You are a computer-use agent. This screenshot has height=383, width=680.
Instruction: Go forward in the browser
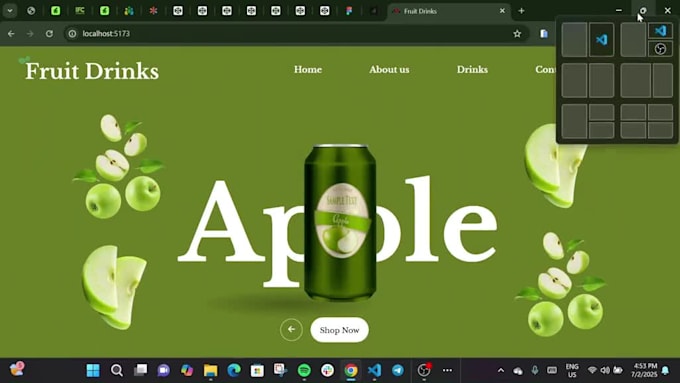tap(30, 33)
